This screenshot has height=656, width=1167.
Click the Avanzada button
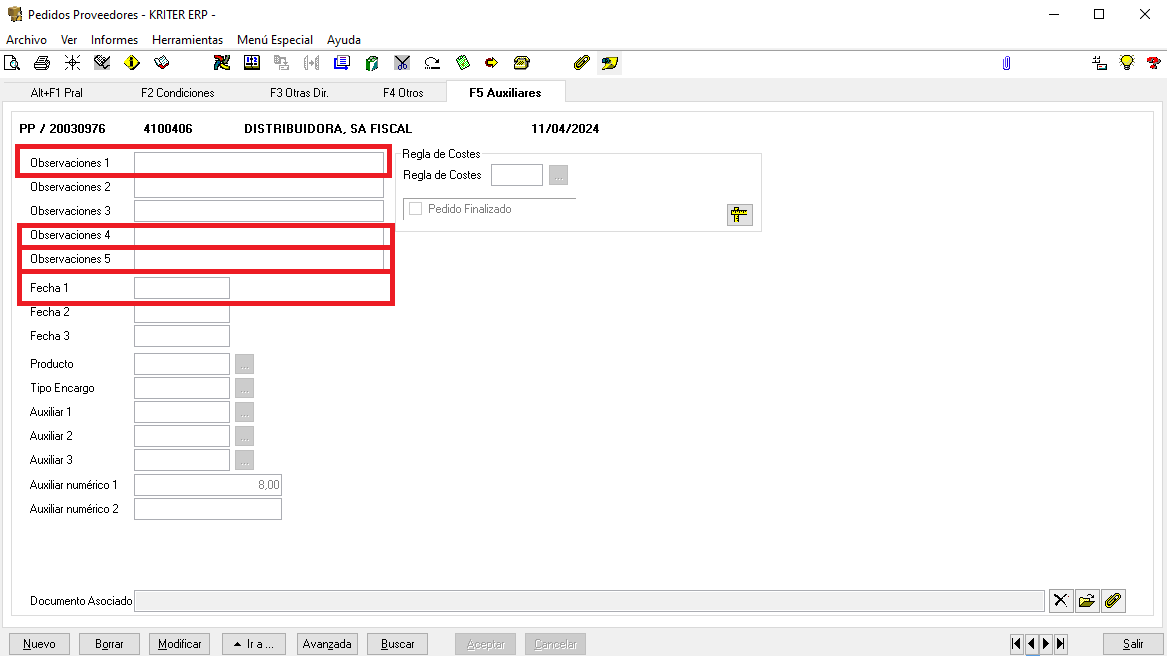point(327,644)
